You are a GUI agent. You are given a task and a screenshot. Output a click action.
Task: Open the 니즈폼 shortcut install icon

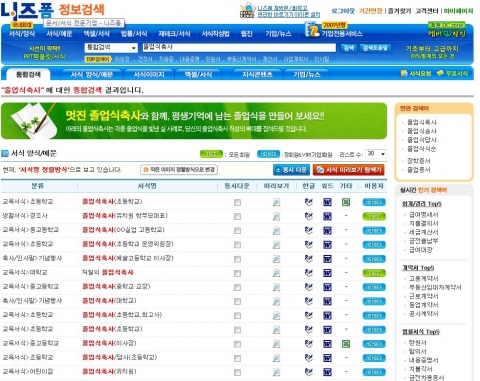[247, 10]
